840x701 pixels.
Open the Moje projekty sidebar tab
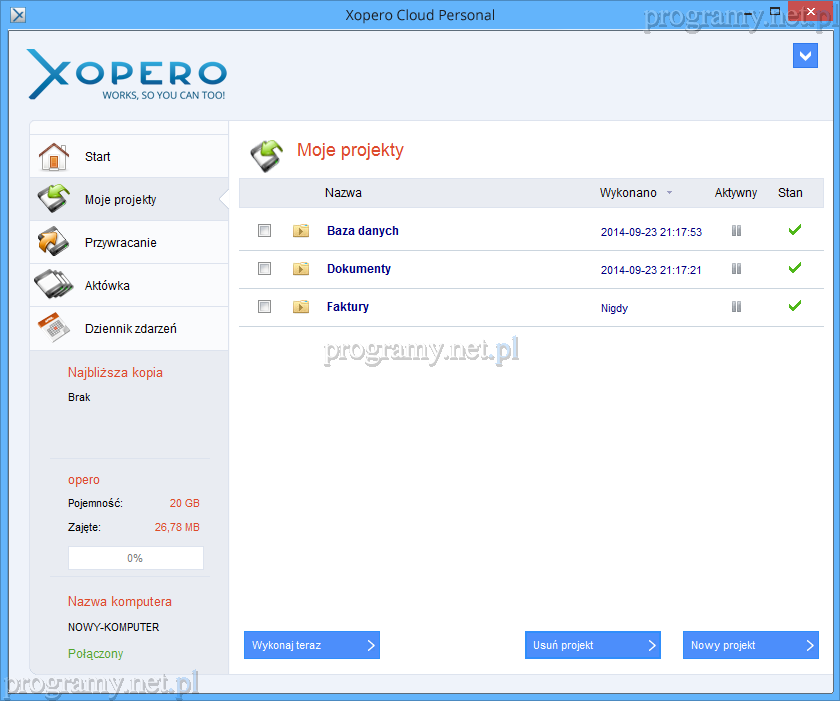coord(120,200)
